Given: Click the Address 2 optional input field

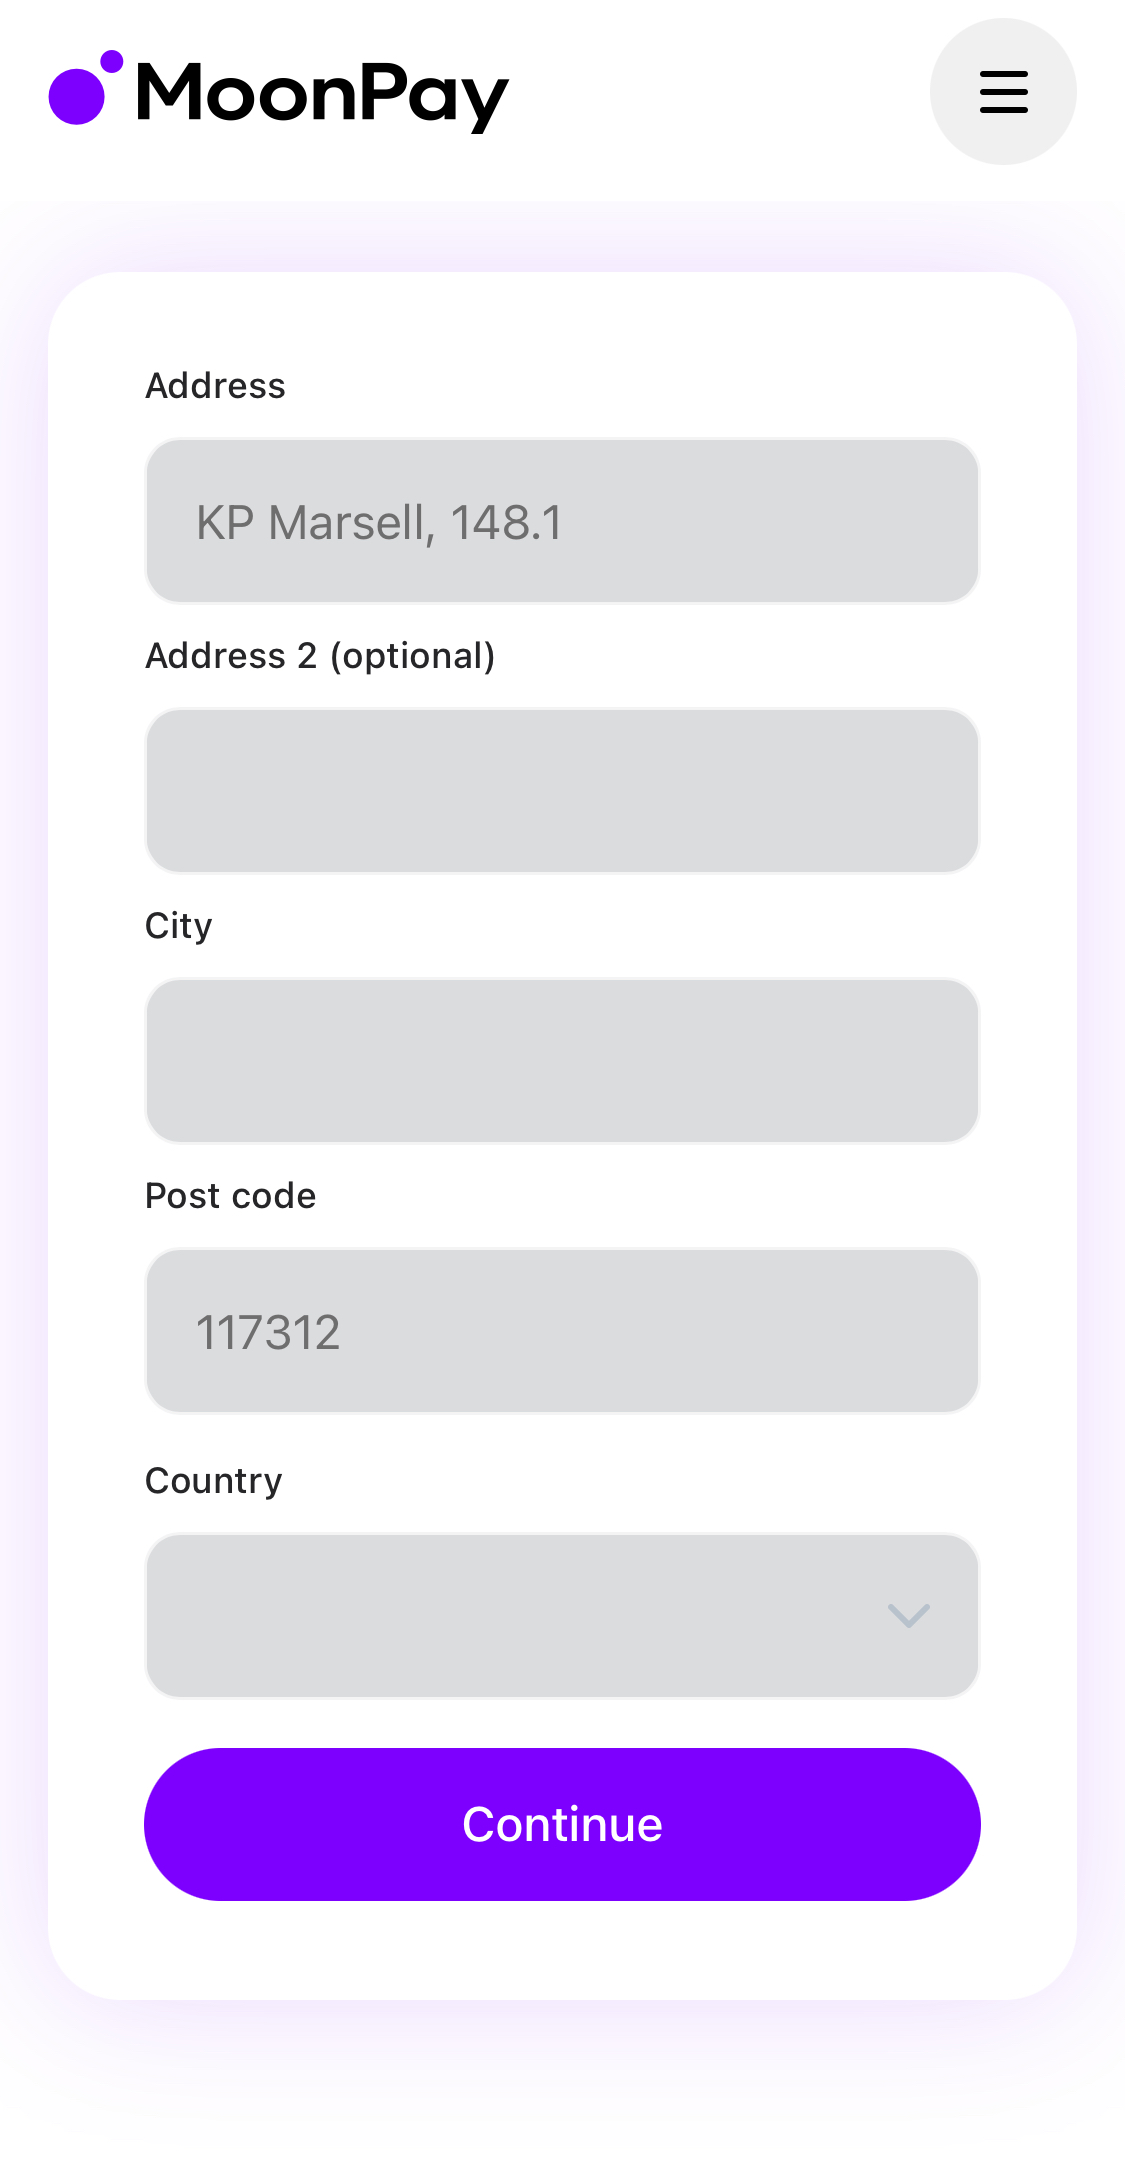Looking at the screenshot, I should click(562, 791).
